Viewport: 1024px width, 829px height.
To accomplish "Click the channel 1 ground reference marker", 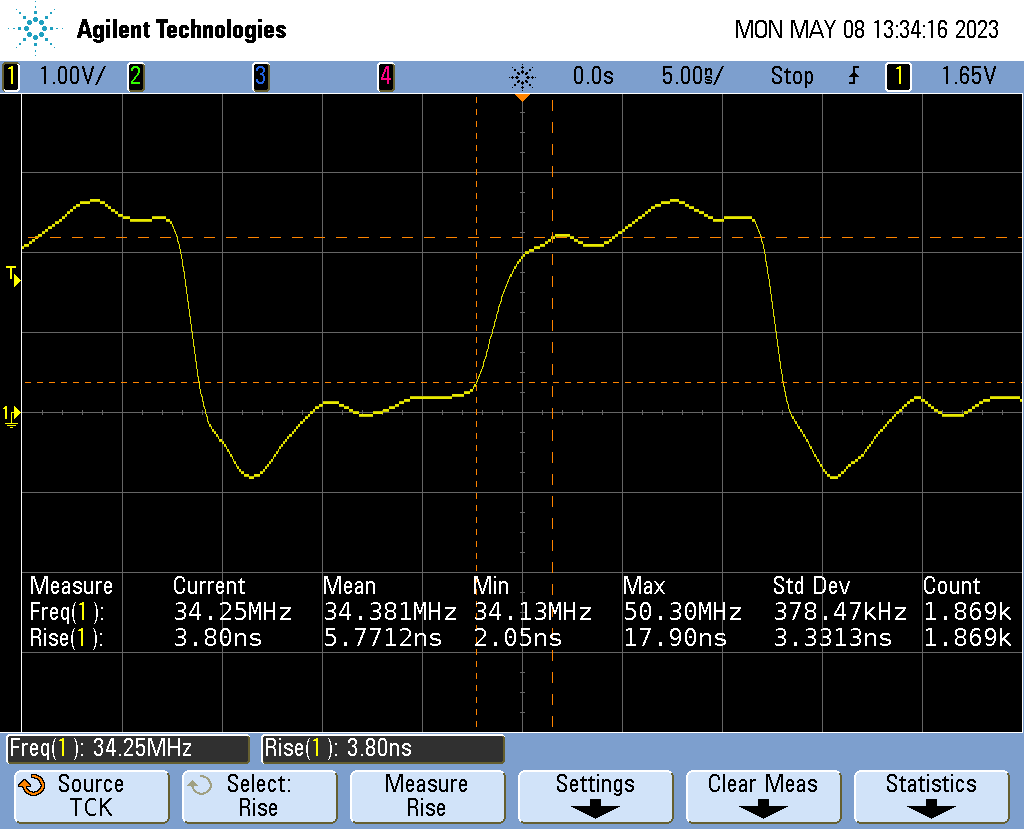I will pyautogui.click(x=11, y=414).
